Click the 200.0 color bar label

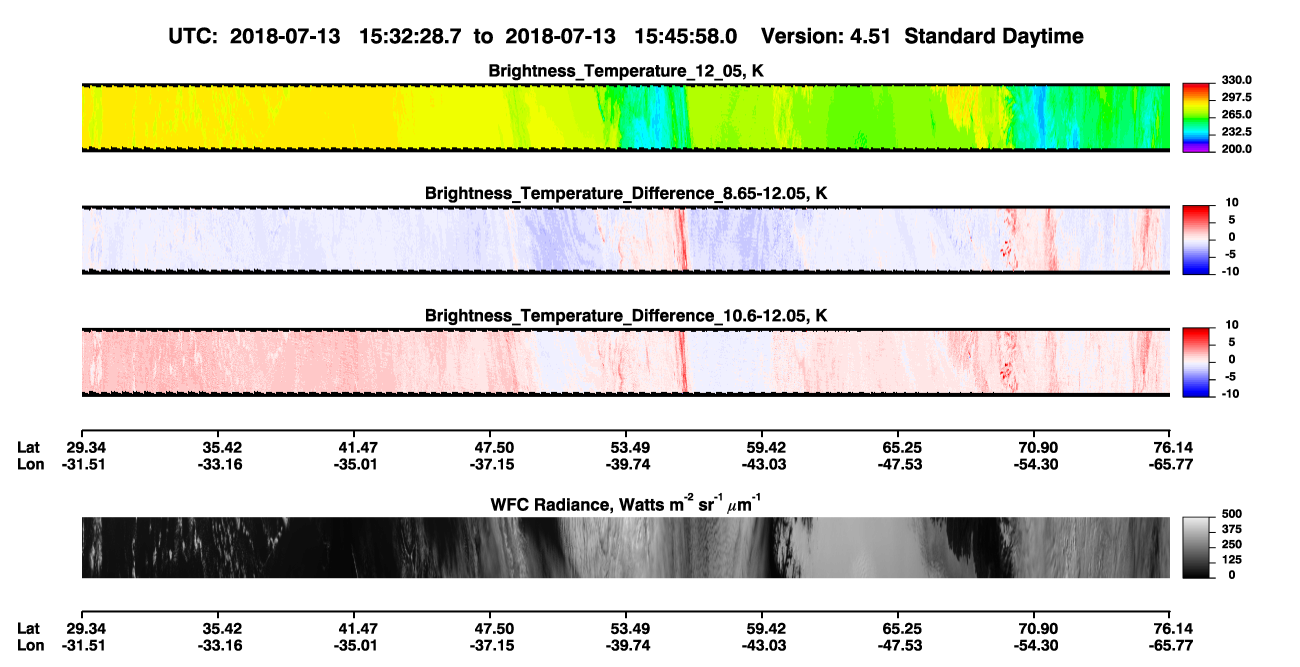1237,149
